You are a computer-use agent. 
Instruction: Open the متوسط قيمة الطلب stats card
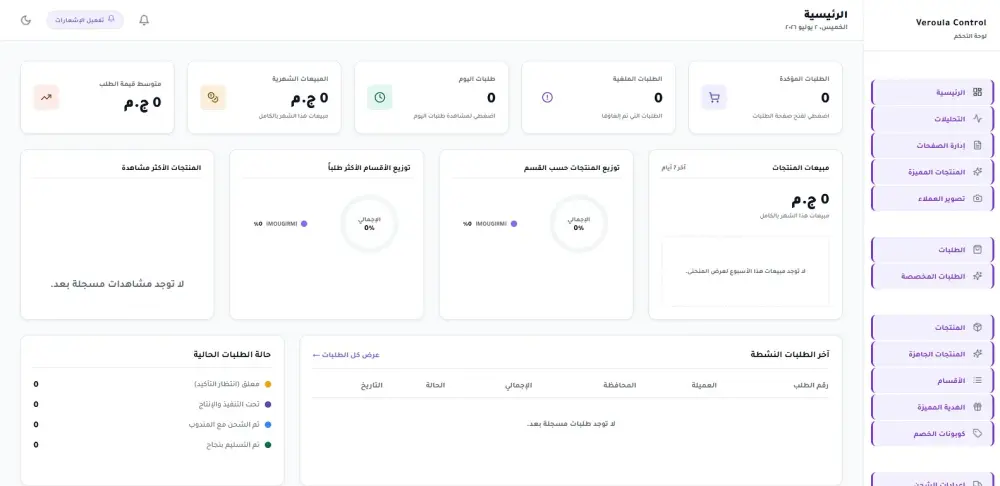pos(97,98)
